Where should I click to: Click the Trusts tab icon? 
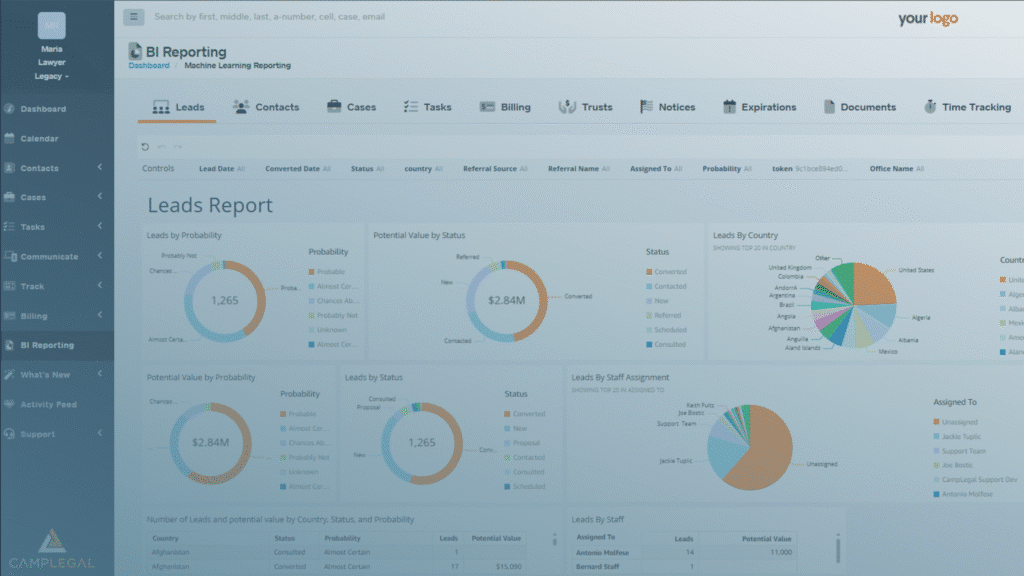567,107
